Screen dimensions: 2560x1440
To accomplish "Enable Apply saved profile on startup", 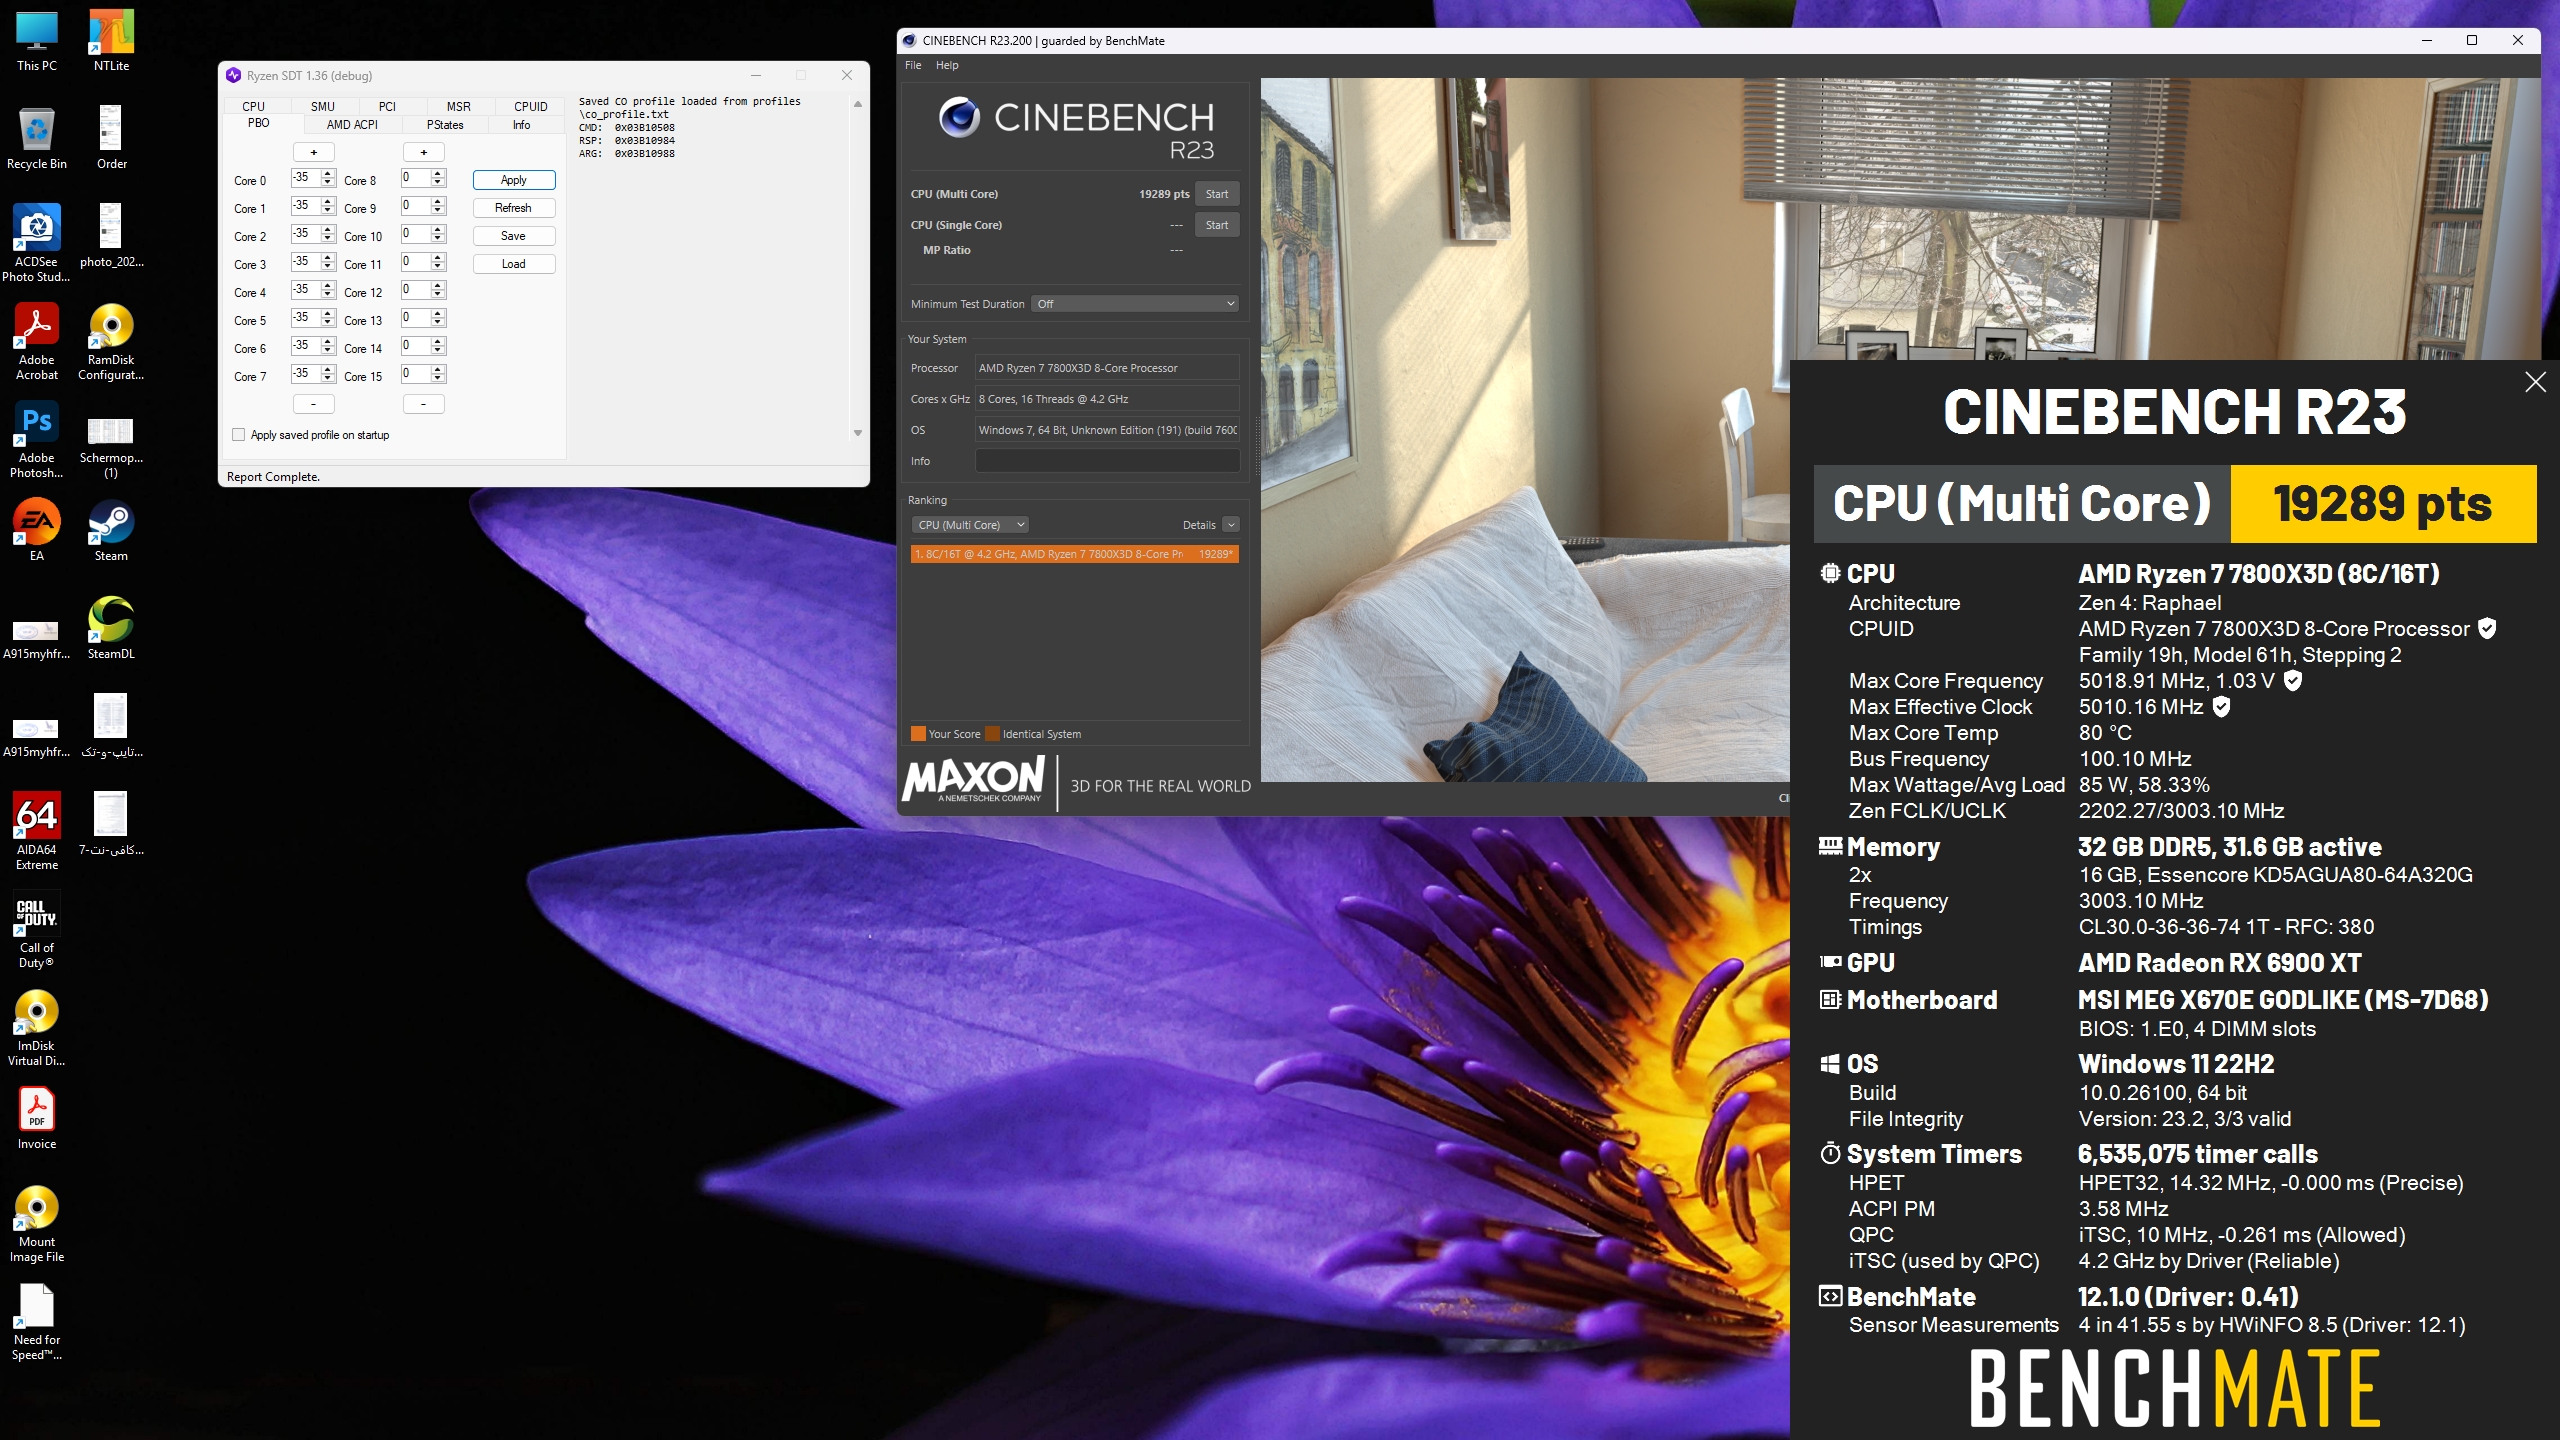I will (238, 435).
